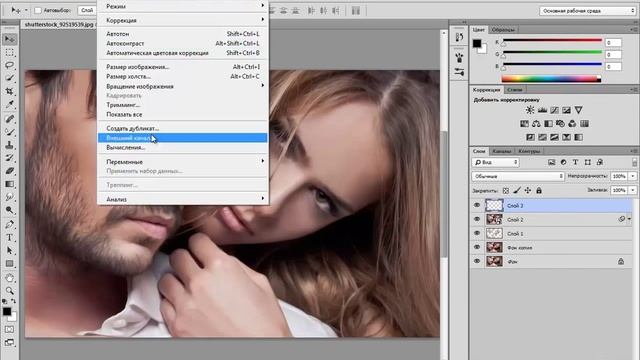The width and height of the screenshot is (640, 360).
Task: Open the fill Заливка slider arrow
Action: pos(633,190)
